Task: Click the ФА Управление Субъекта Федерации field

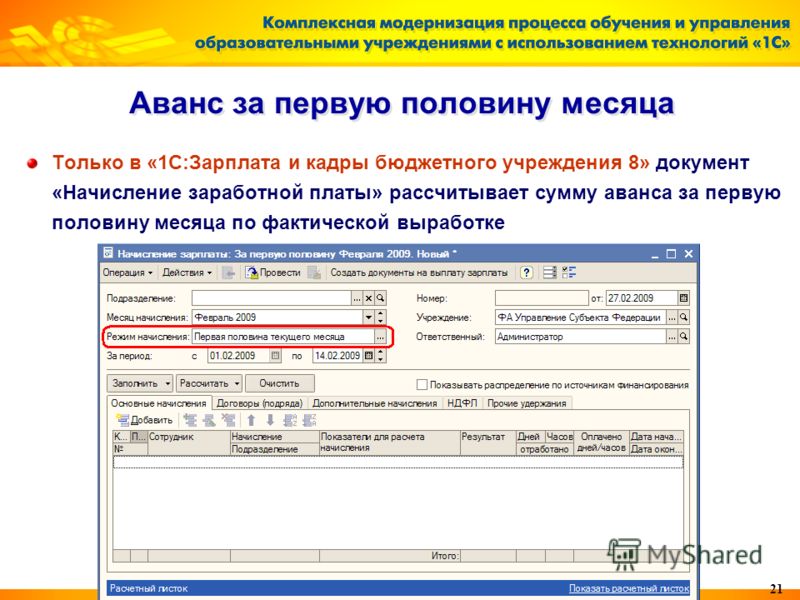Action: [x=581, y=317]
